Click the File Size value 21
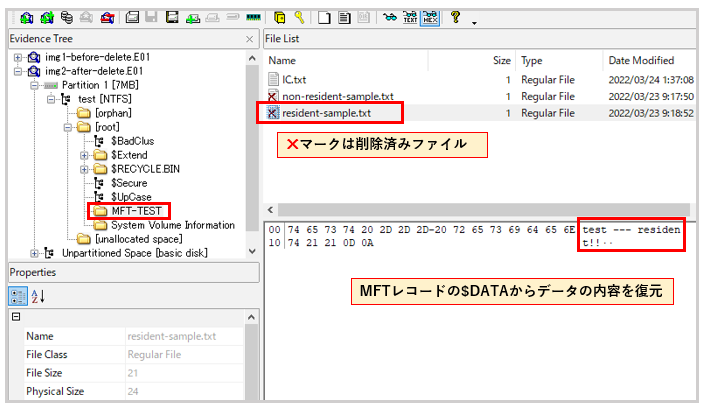 133,373
